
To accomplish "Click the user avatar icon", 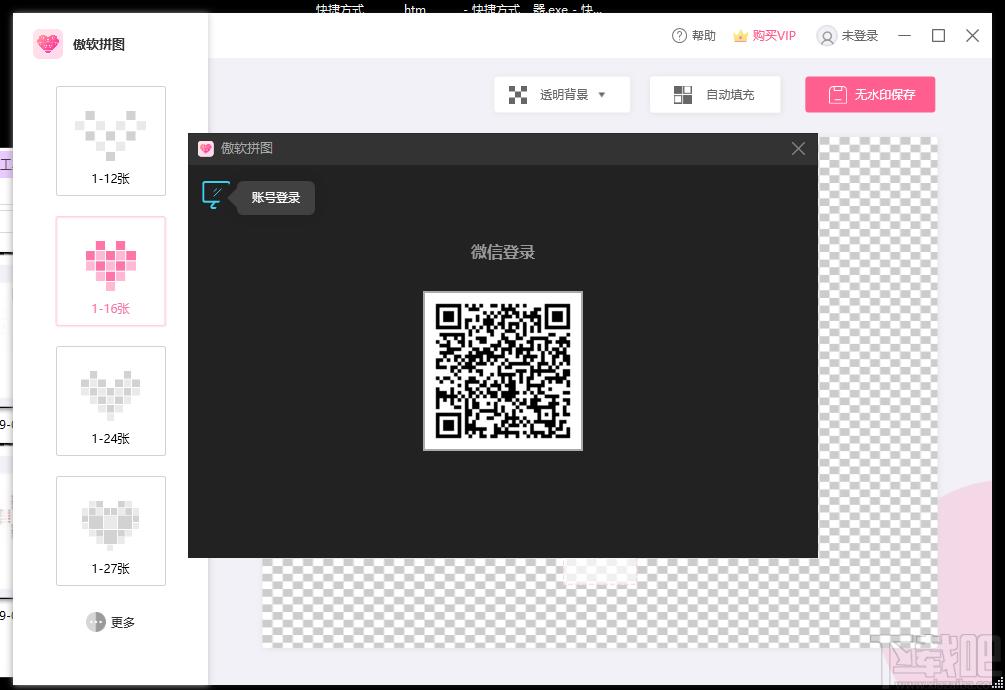I will coord(827,37).
